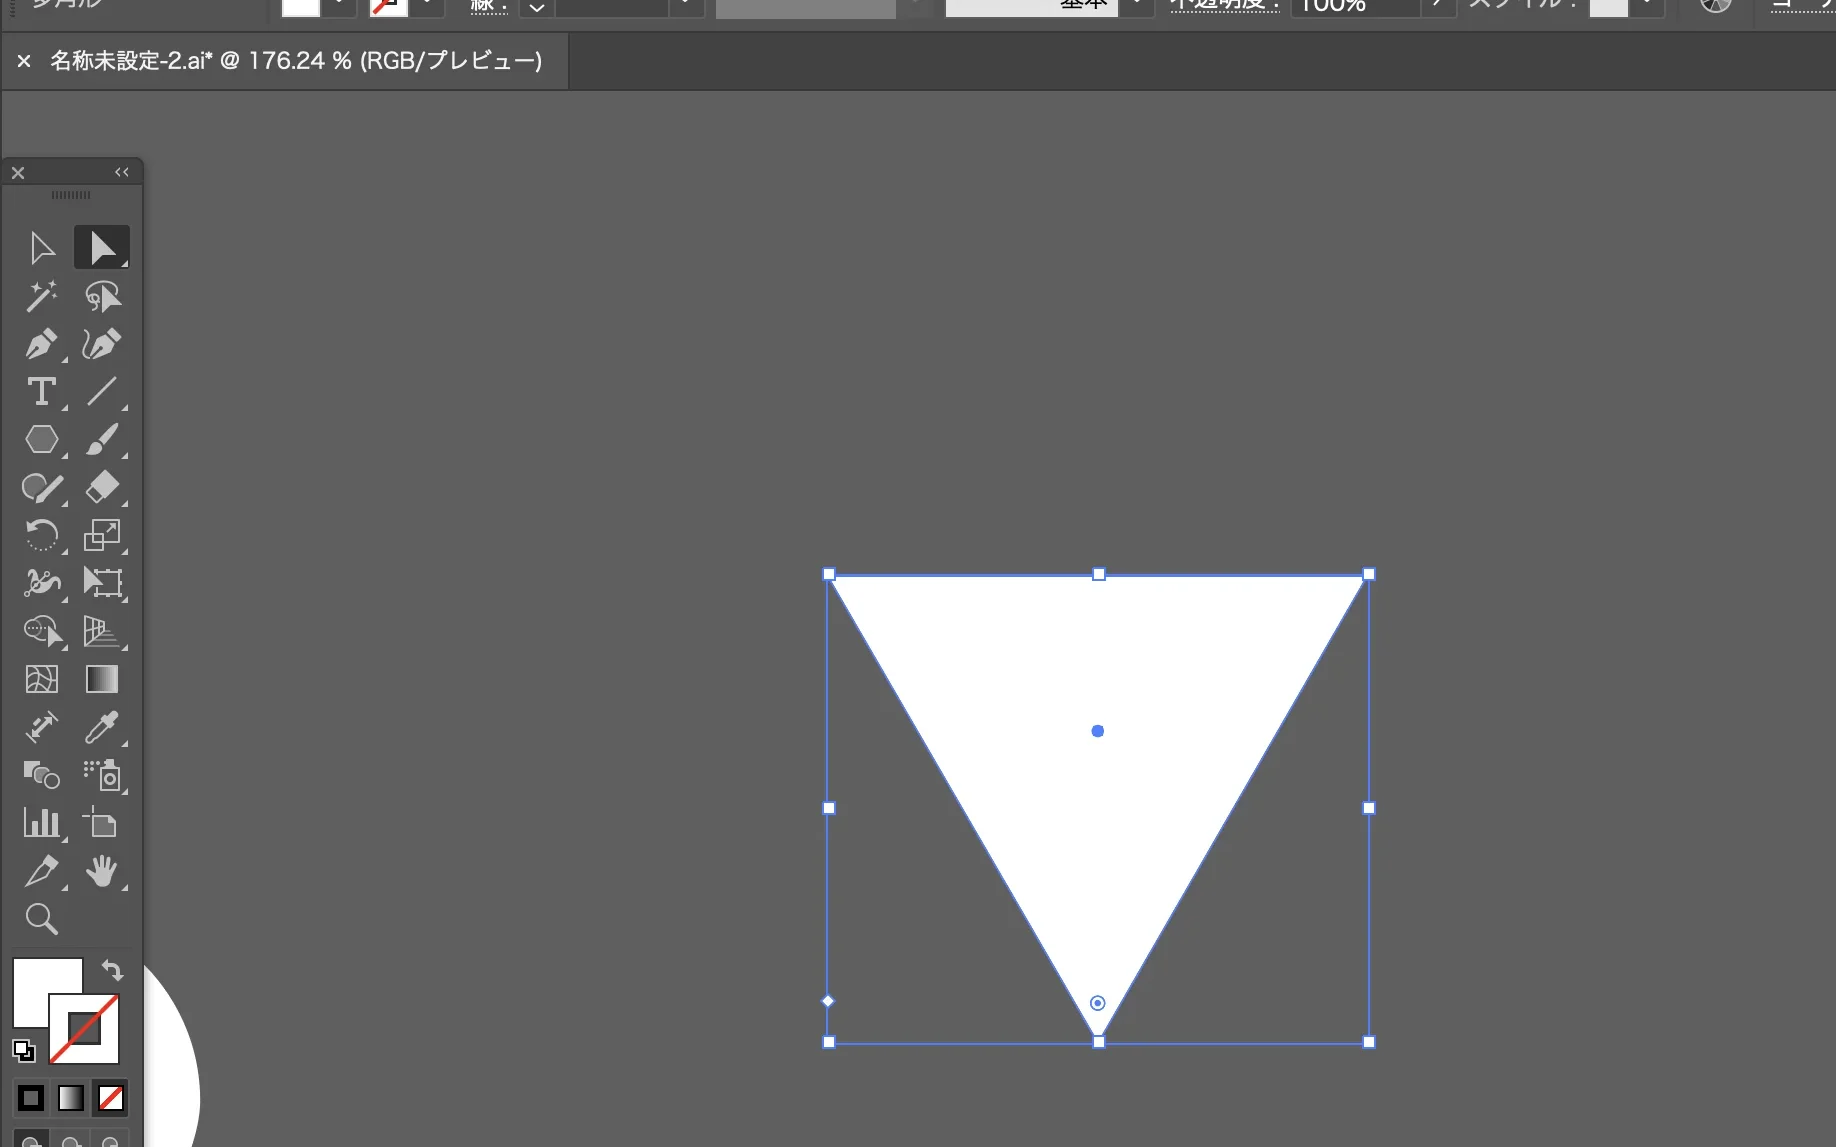Select the Type tool

click(41, 391)
